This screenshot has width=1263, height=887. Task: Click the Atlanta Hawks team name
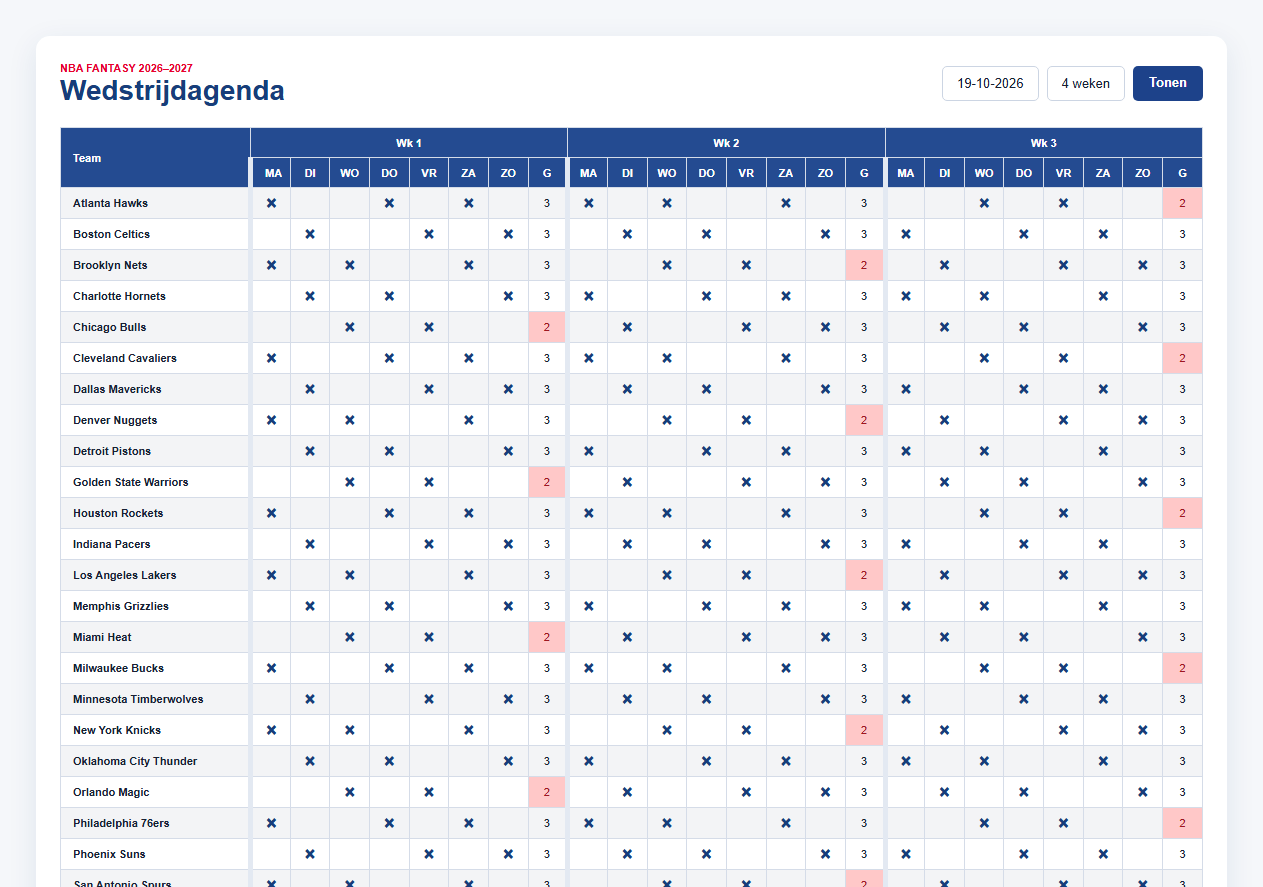[x=110, y=203]
